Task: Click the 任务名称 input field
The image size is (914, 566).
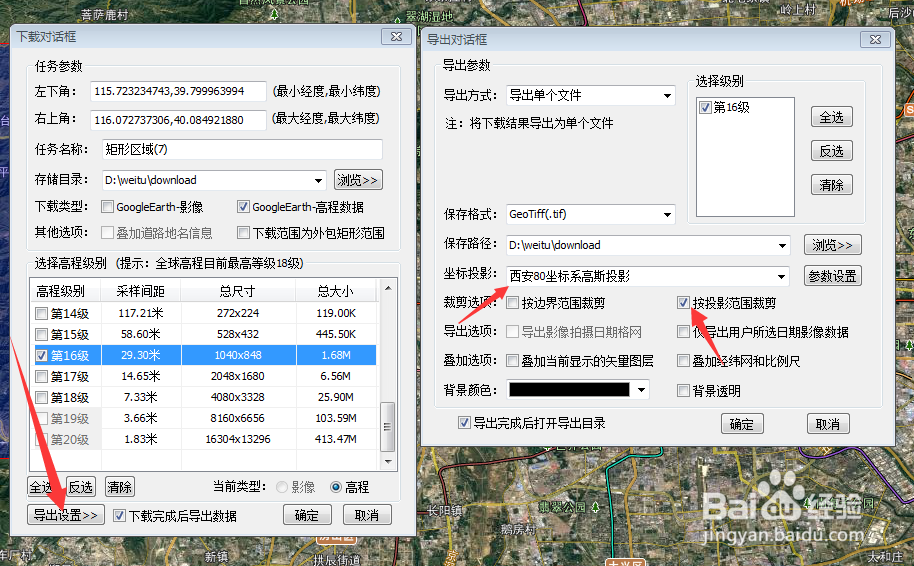Action: click(242, 149)
